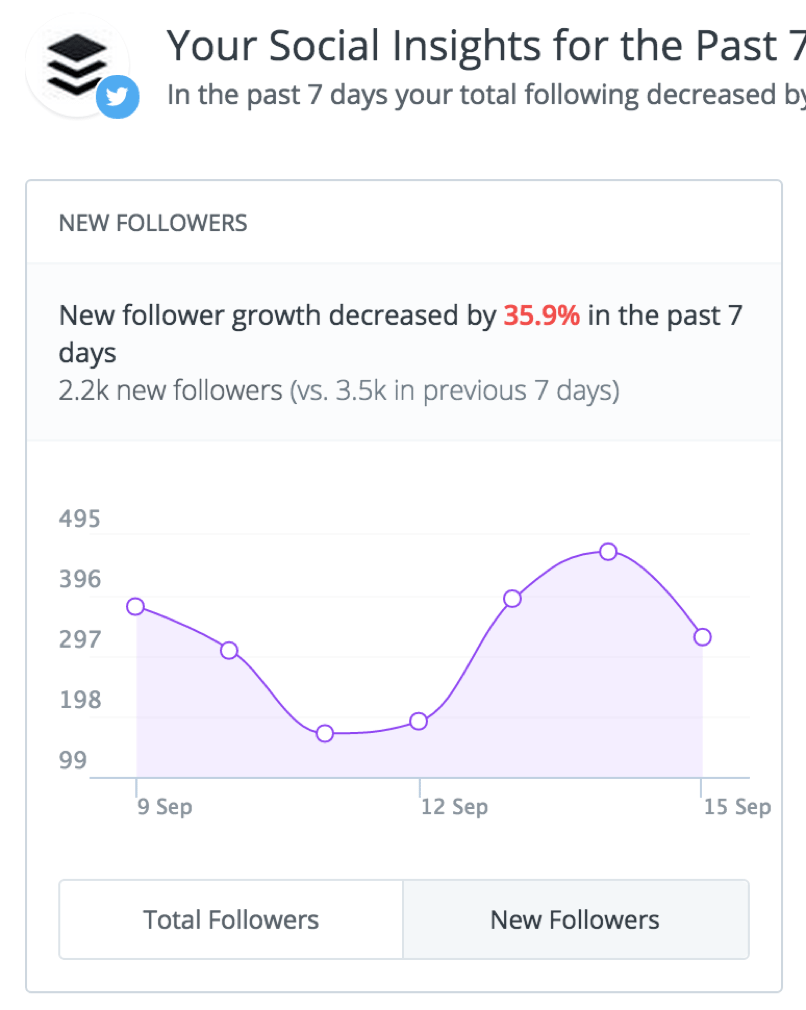Click the 13 Sep rising data point

[512, 597]
